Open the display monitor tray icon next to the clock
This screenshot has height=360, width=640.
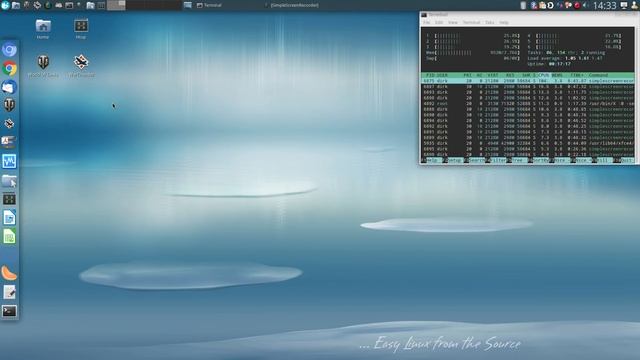[x=624, y=5]
